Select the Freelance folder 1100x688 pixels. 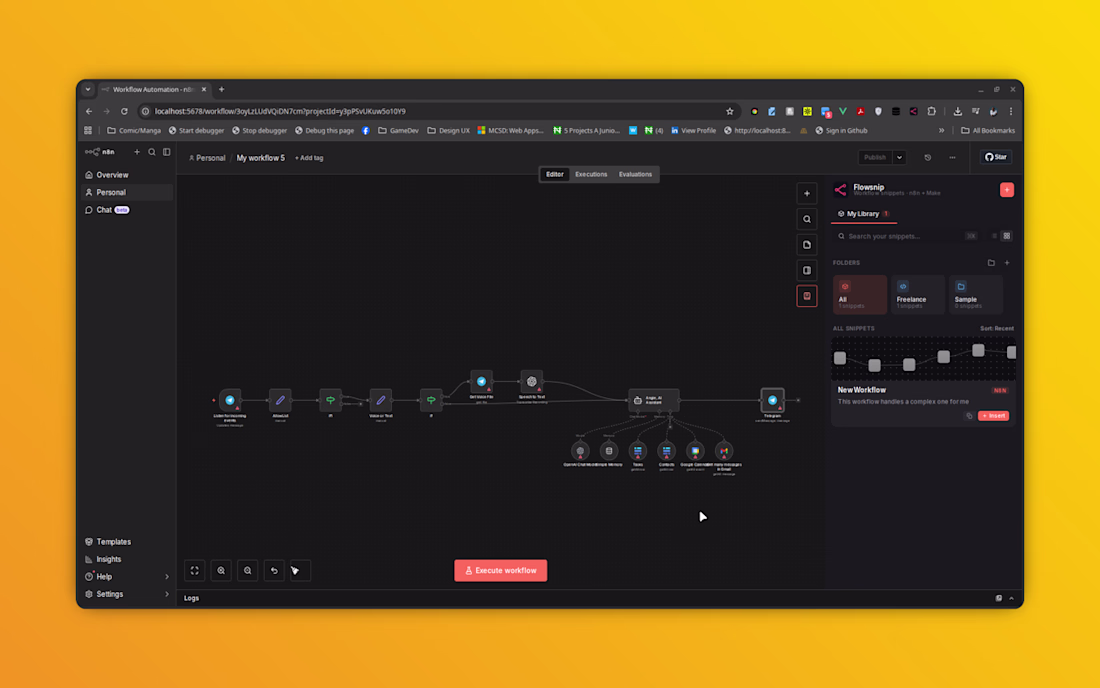point(918,295)
